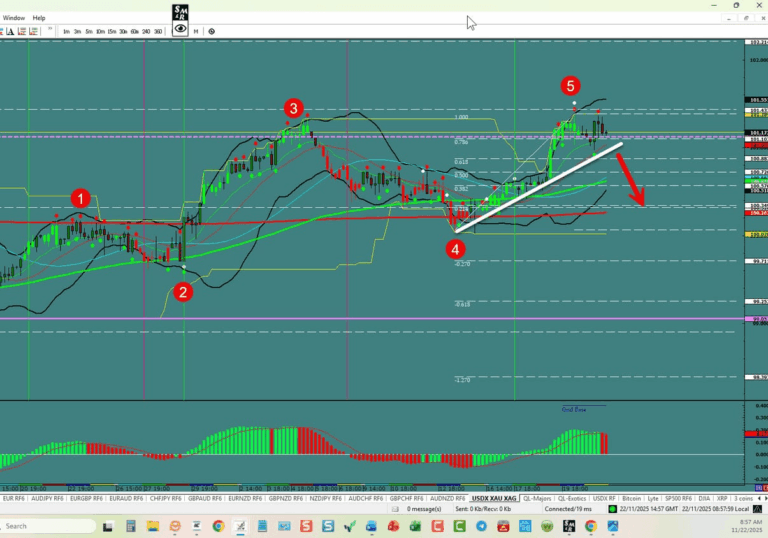The height and width of the screenshot is (538, 768).
Task: Switch chart to 3m timeframe
Action: [x=77, y=31]
